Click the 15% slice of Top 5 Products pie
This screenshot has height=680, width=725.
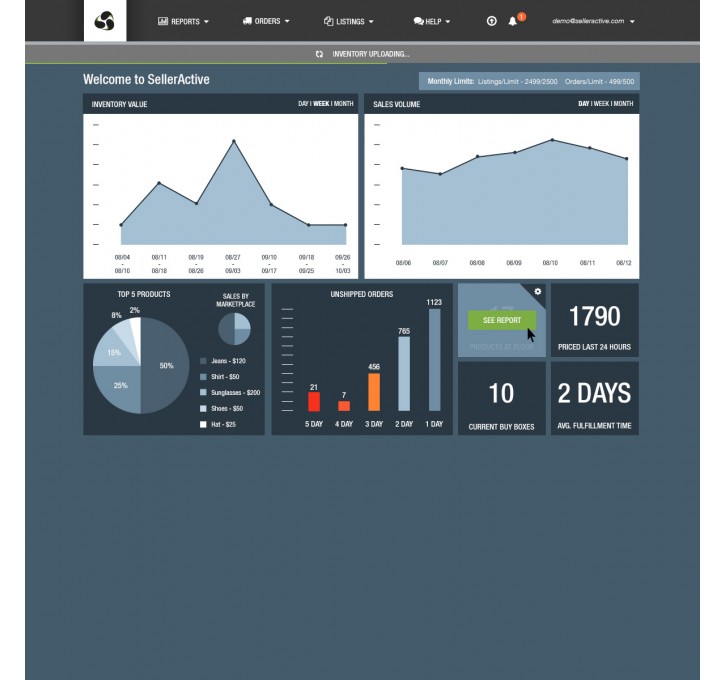pyautogui.click(x=114, y=353)
